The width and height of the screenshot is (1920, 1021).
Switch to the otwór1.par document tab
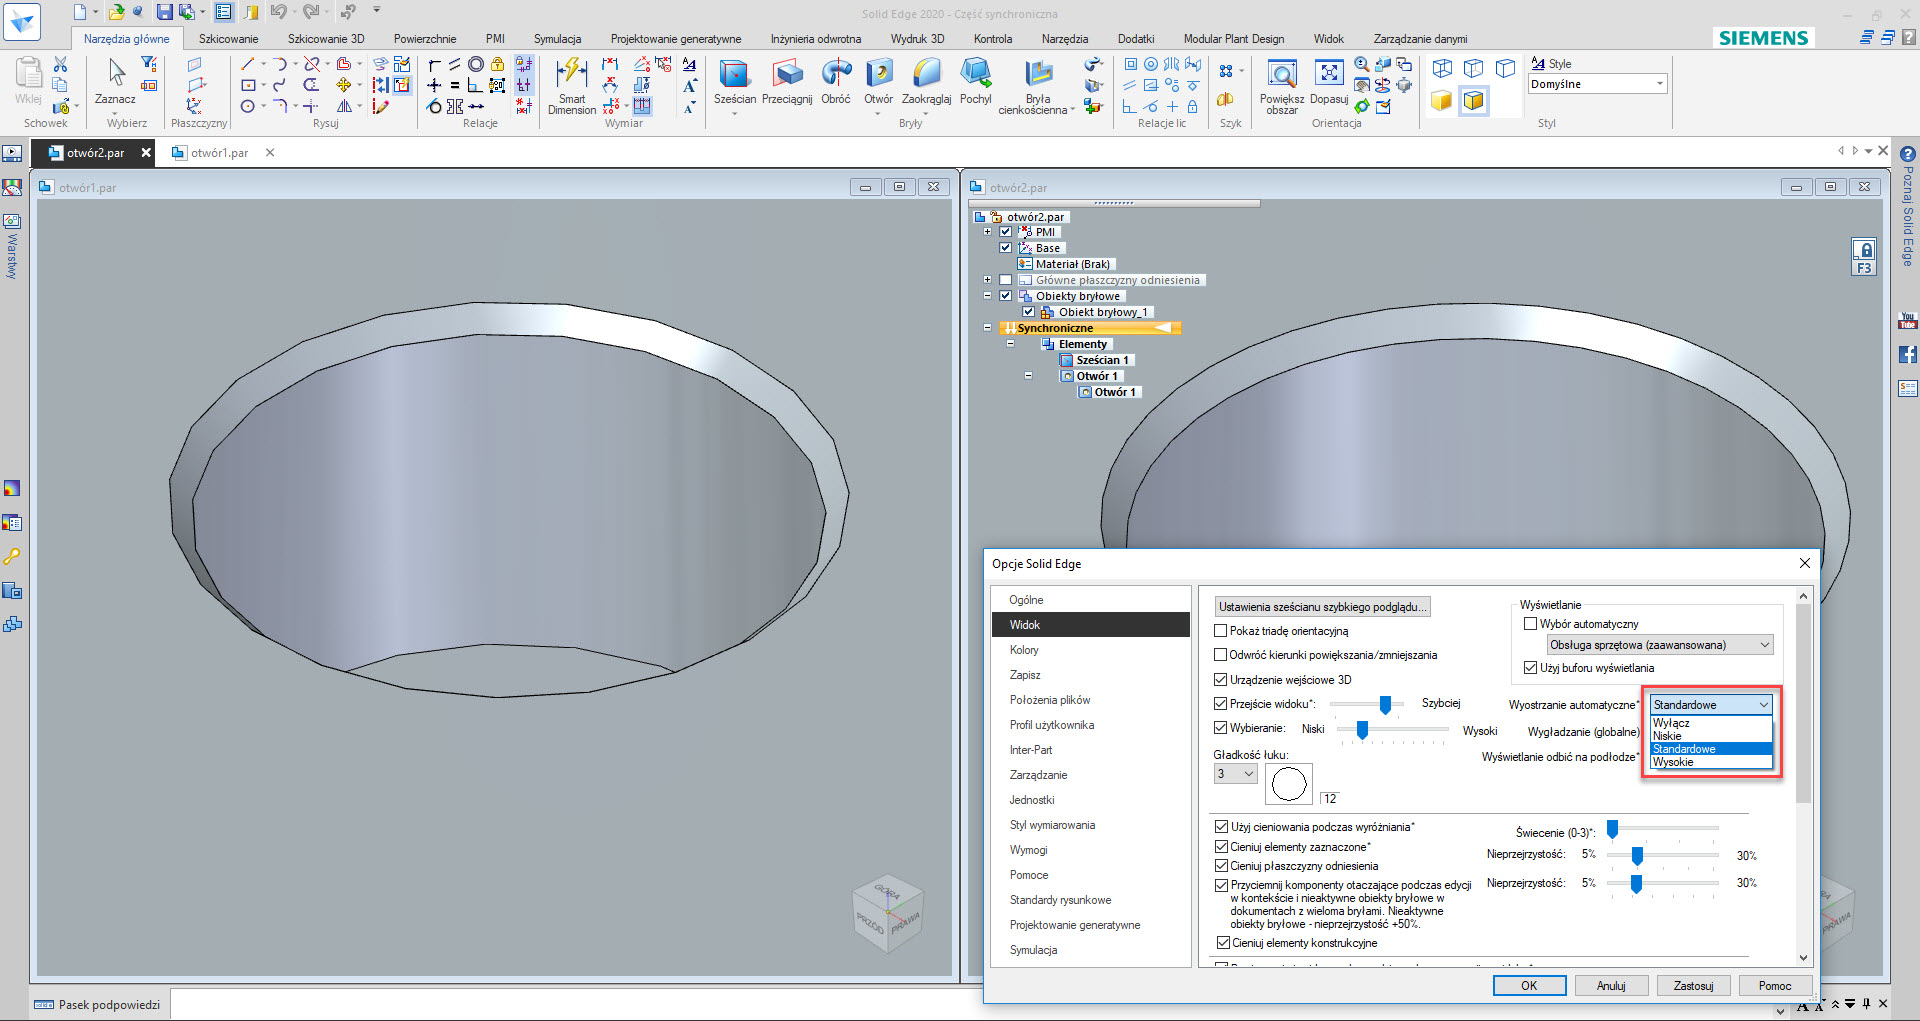click(x=219, y=153)
